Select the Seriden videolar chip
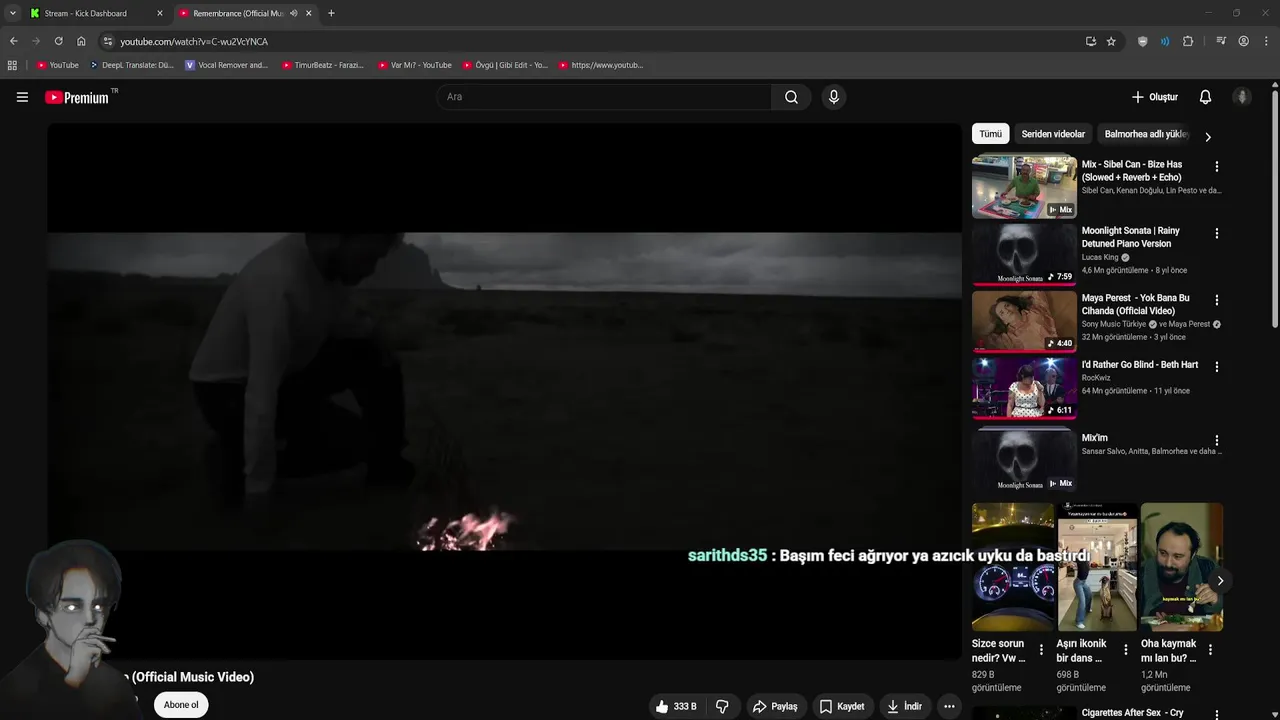The image size is (1280, 720). (x=1053, y=134)
